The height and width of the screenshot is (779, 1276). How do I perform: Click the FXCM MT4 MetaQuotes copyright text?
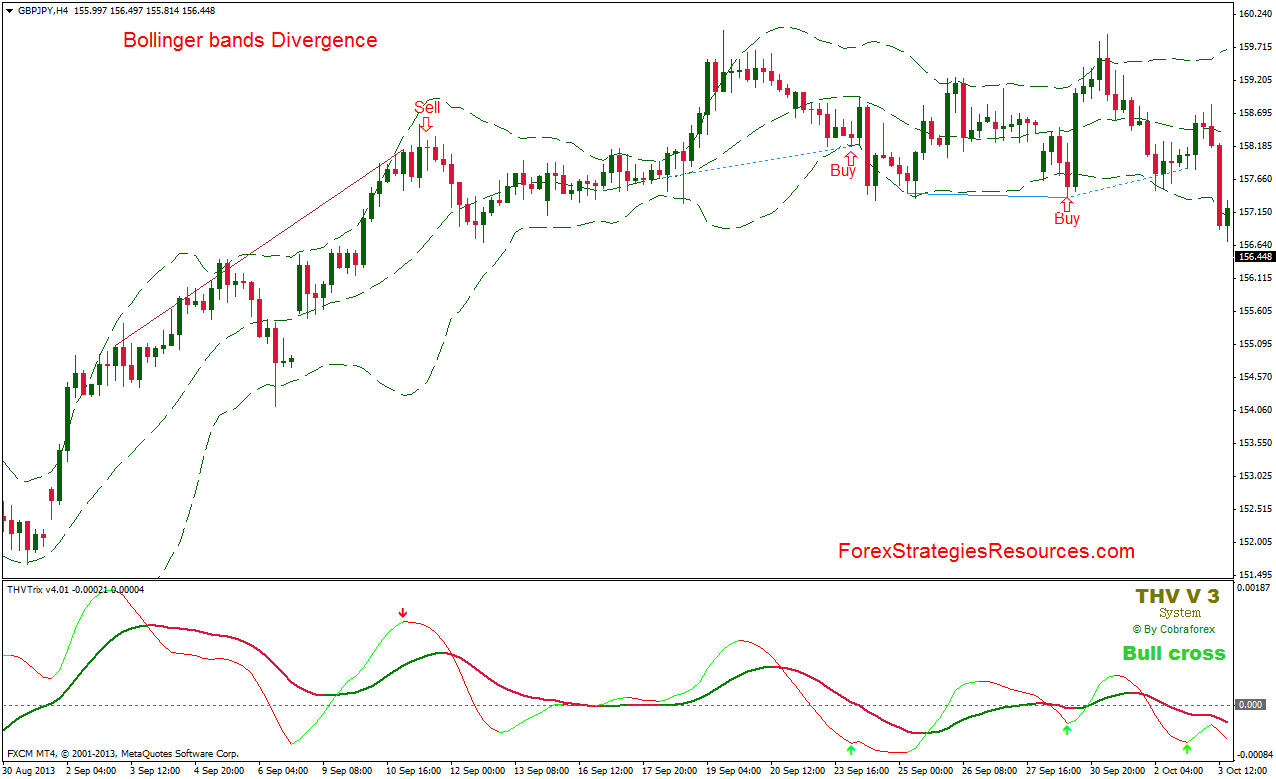(x=123, y=753)
